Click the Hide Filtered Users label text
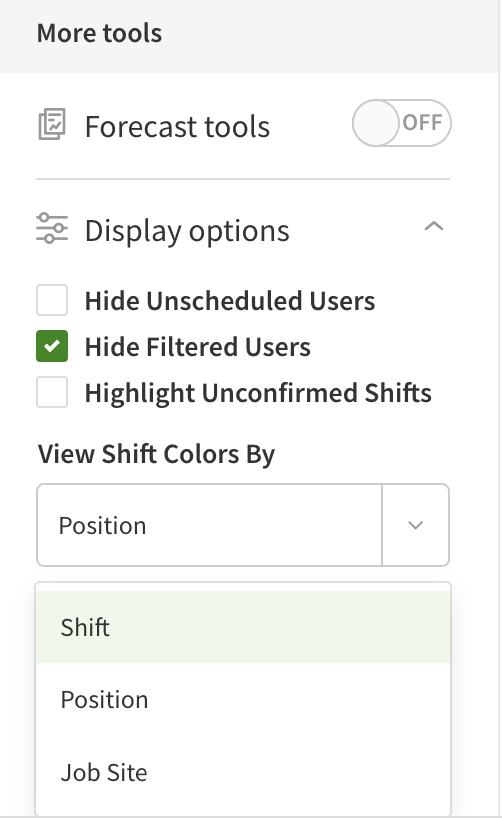Screen dimensions: 502x818 coord(198,347)
